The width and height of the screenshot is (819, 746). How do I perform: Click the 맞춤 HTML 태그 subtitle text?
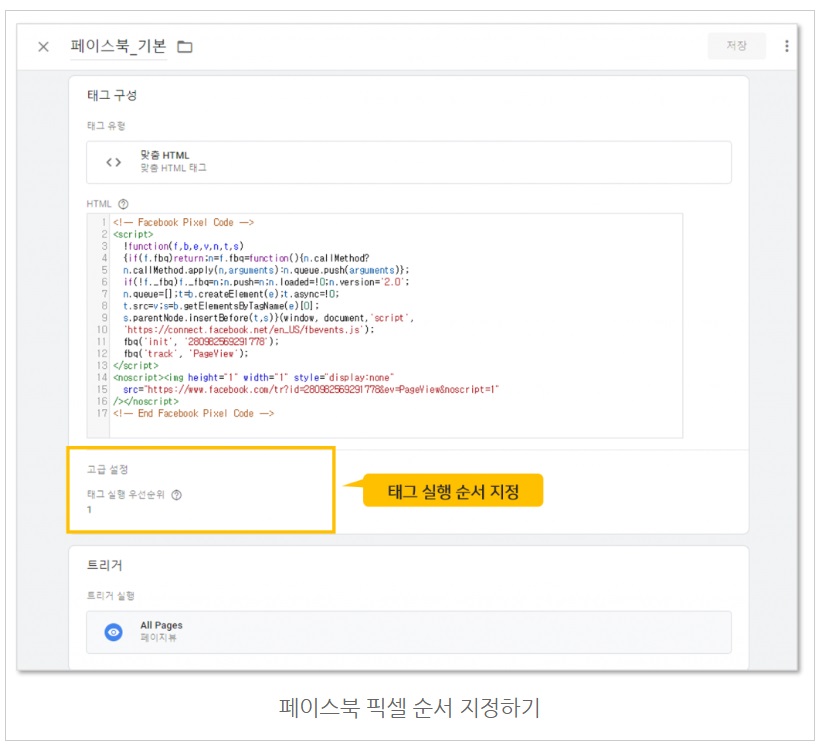point(173,168)
